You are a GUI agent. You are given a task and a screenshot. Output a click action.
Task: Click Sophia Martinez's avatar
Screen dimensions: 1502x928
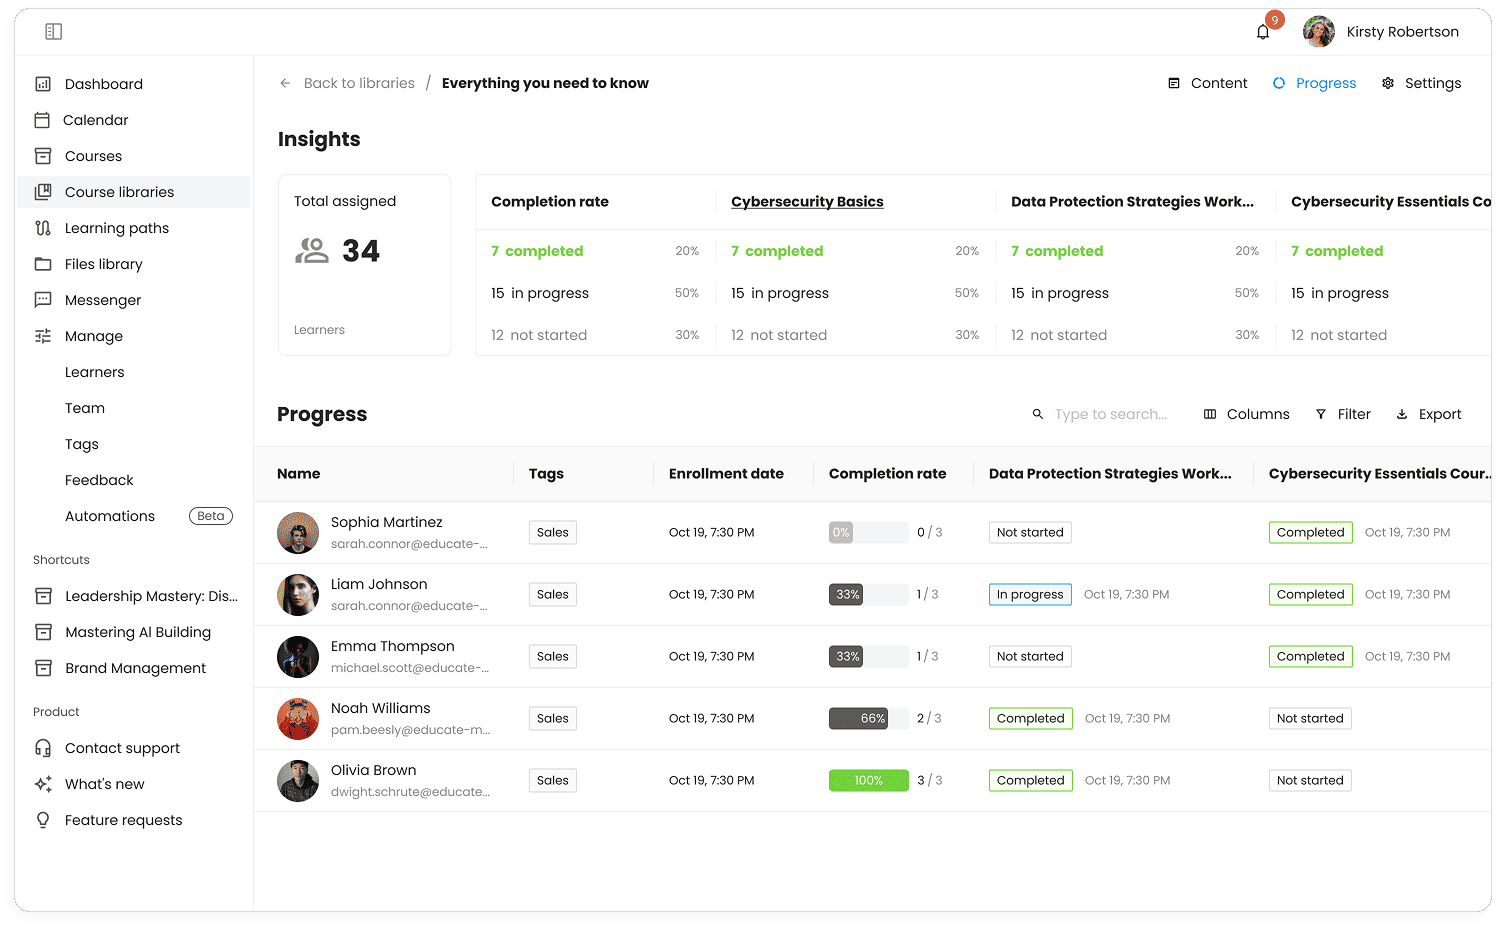[x=298, y=533]
